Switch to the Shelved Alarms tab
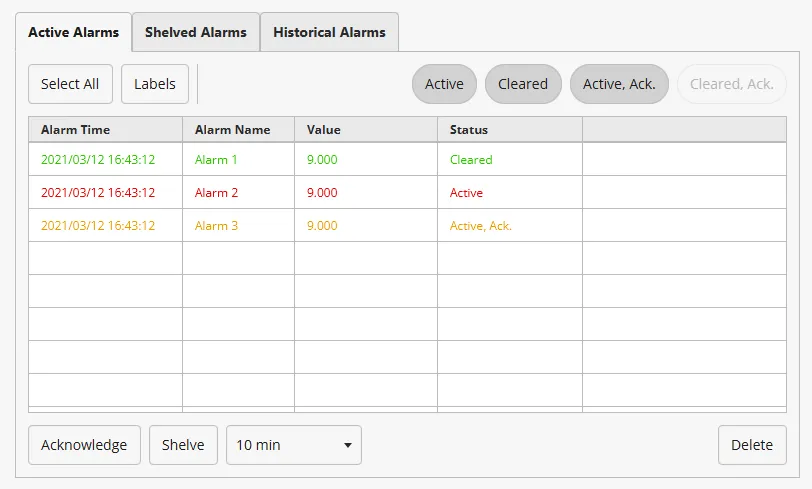The width and height of the screenshot is (812, 489). point(195,32)
